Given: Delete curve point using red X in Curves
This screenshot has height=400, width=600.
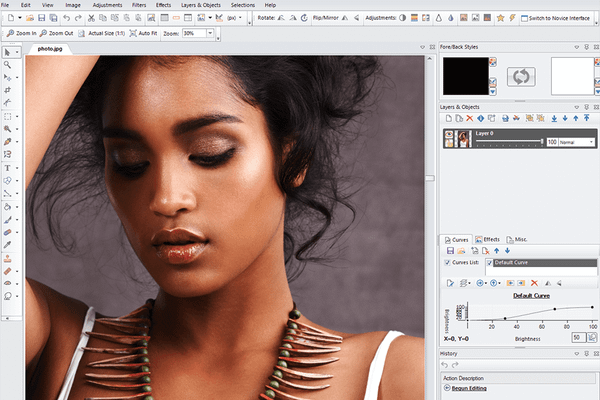Looking at the screenshot, I should pyautogui.click(x=535, y=284).
